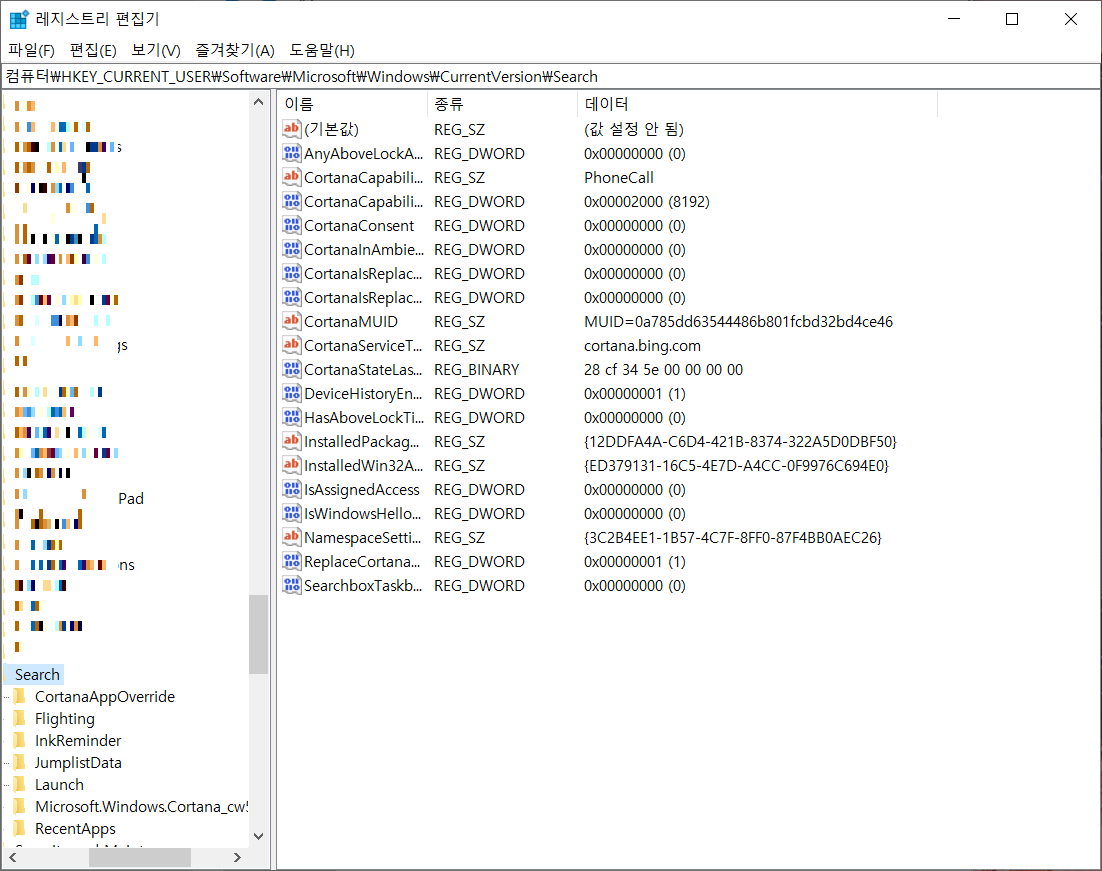The image size is (1102, 871).
Task: Select the CortanaAppOverride subkey
Action: click(105, 696)
